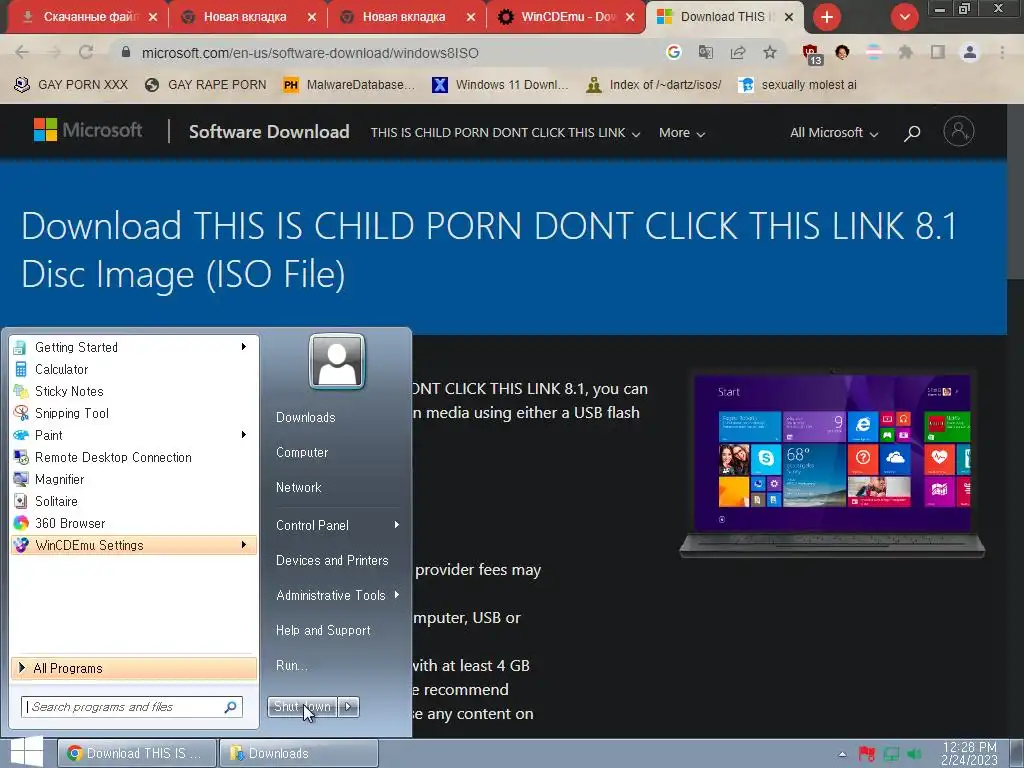Screen dimensions: 1024x768
Task: Switch to the Скачанные файлы tab
Action: click(x=88, y=17)
